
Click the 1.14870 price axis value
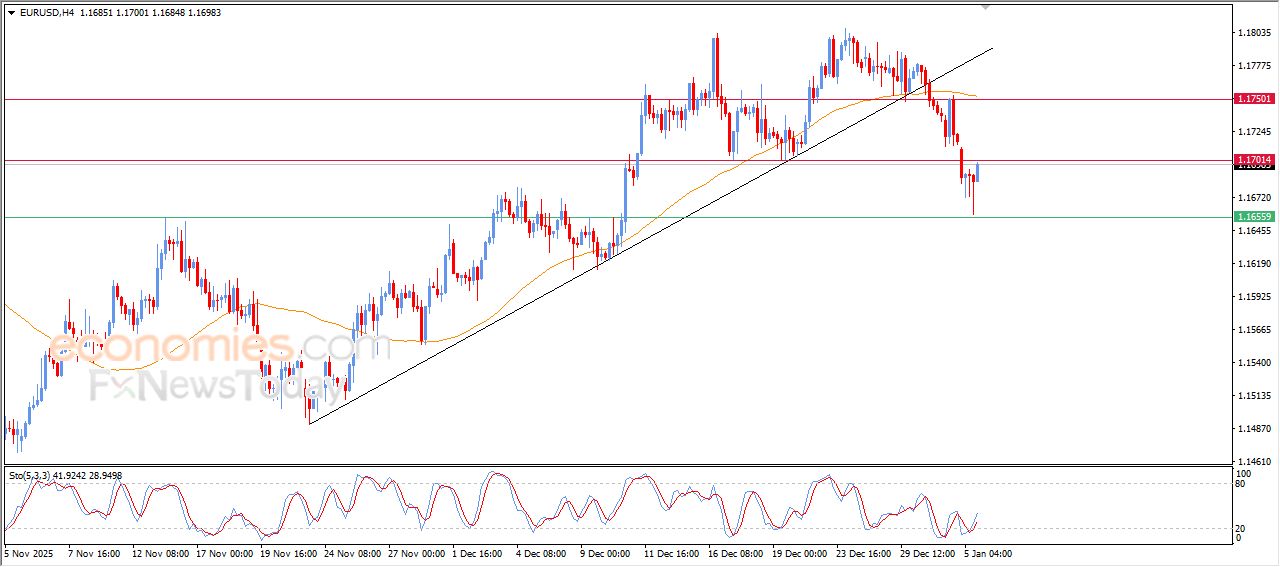1255,429
